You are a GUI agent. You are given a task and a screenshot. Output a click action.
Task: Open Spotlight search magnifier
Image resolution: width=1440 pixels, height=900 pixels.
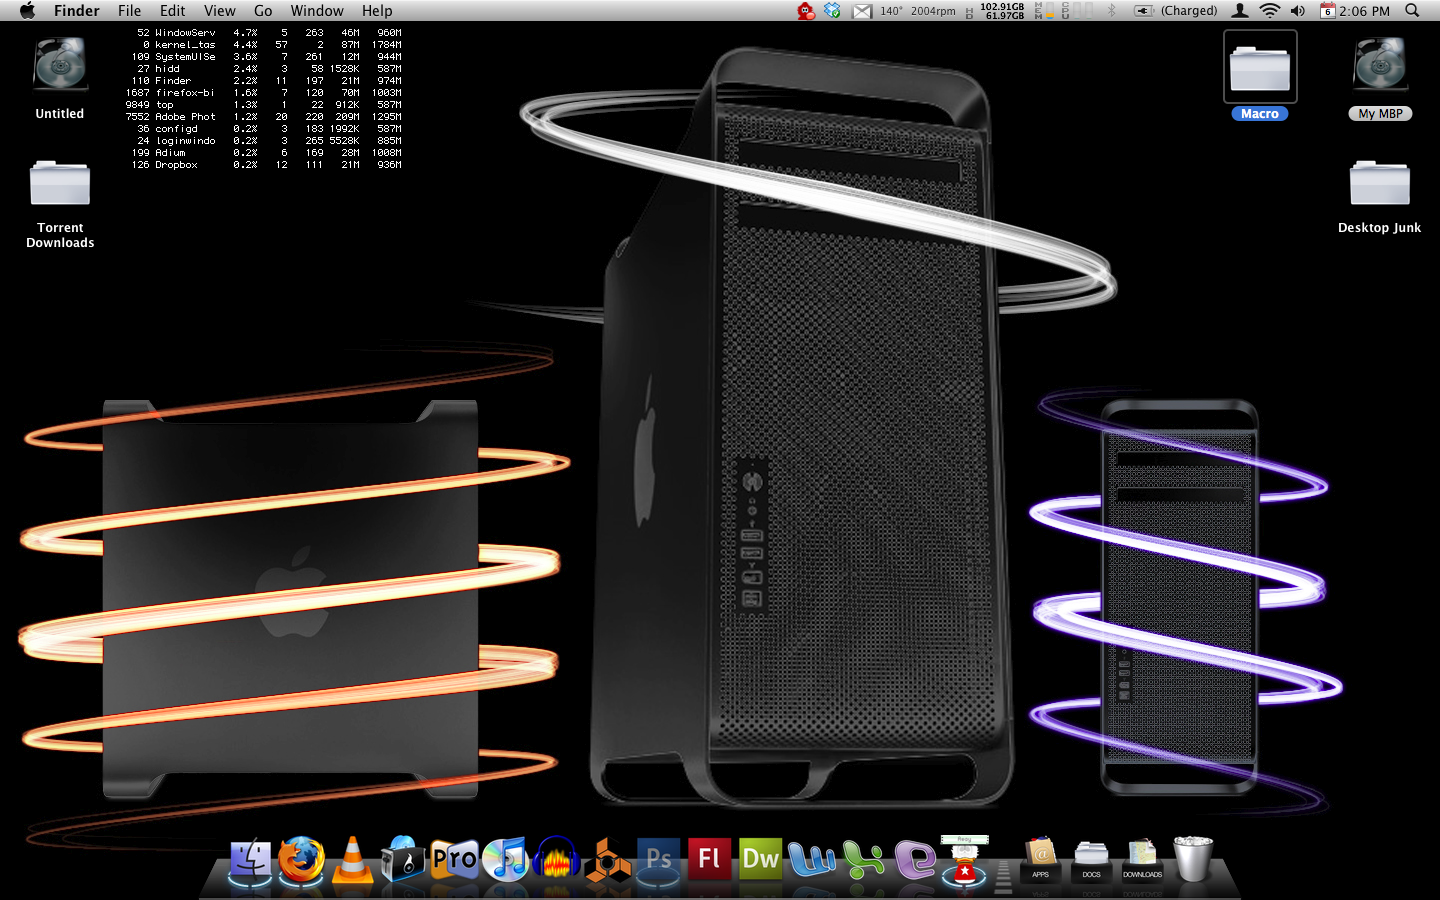pos(1412,11)
